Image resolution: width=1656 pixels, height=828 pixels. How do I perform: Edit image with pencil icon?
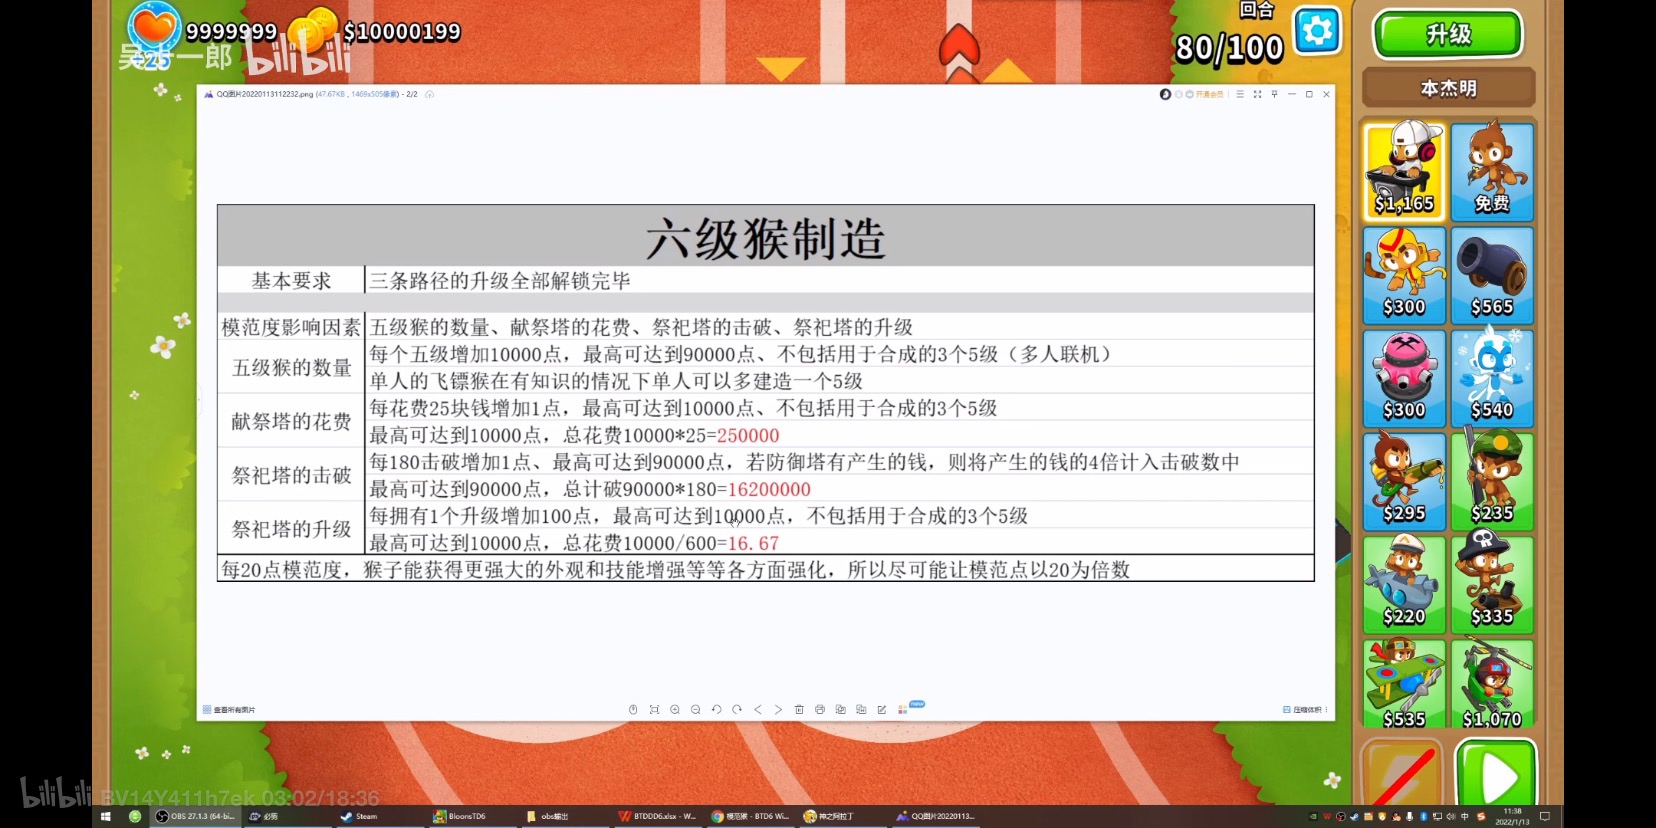pos(882,710)
